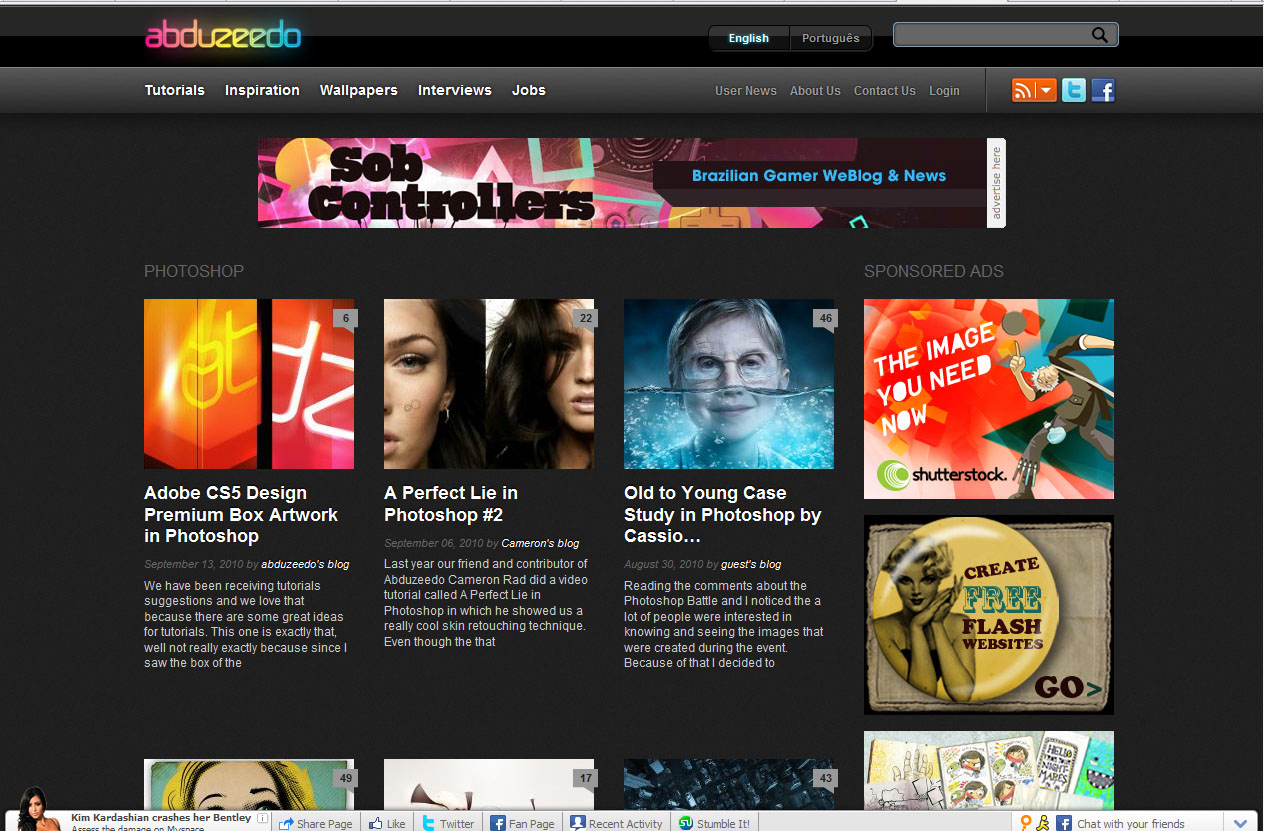
Task: Click the Share Page toolbar button
Action: pos(315,823)
